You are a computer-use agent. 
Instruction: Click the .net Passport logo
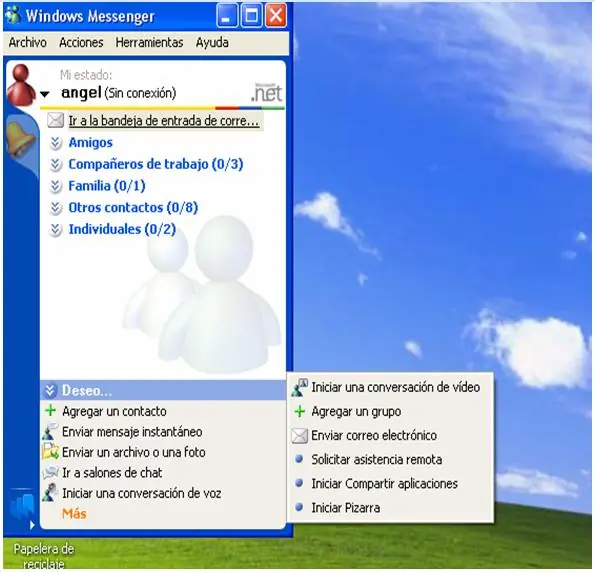(x=267, y=93)
